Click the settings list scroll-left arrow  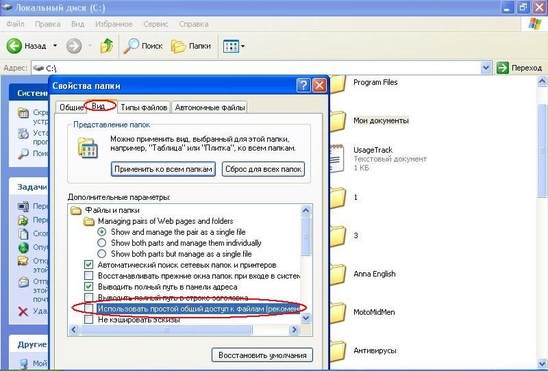coord(74,329)
